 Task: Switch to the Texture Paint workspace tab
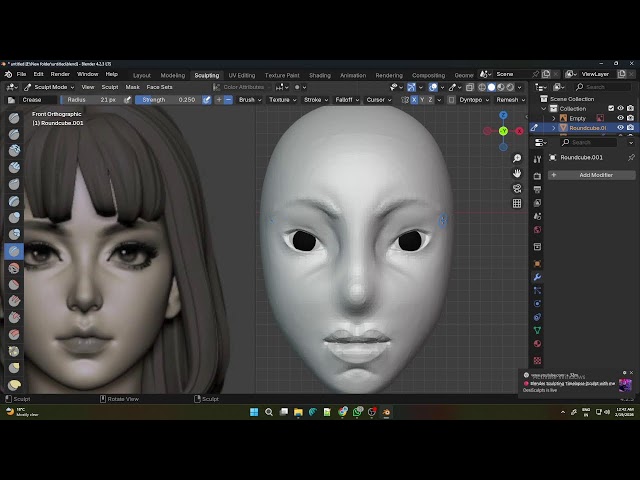(x=282, y=75)
